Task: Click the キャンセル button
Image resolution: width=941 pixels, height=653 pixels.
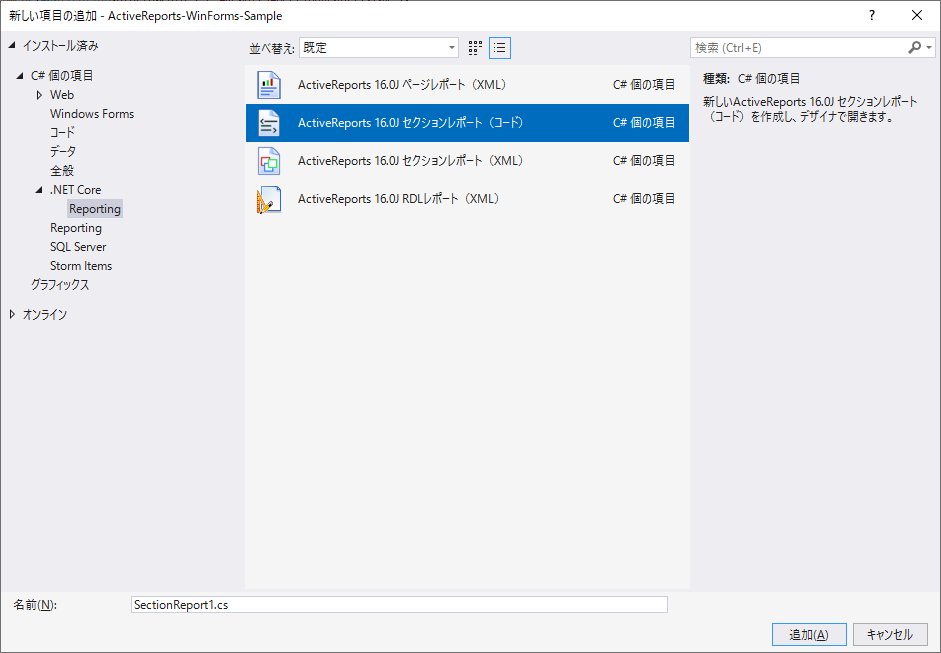Action: (890, 634)
